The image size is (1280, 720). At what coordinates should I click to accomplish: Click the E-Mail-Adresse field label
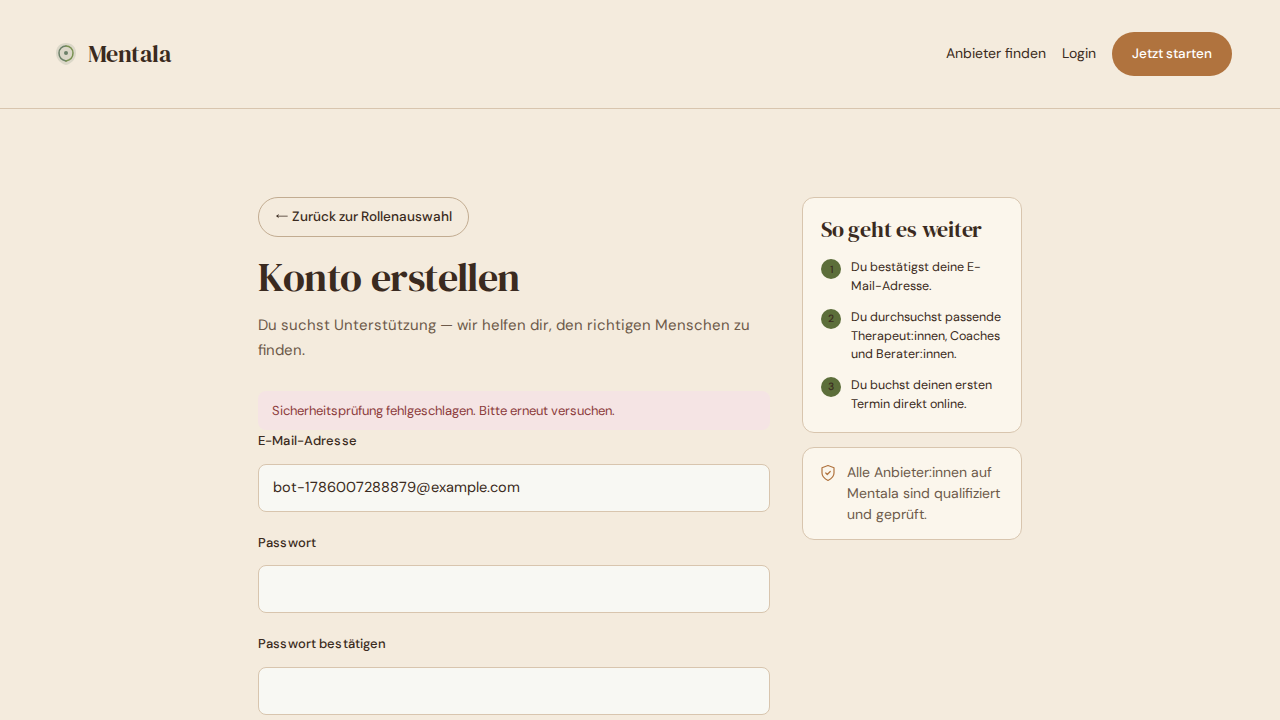[307, 441]
